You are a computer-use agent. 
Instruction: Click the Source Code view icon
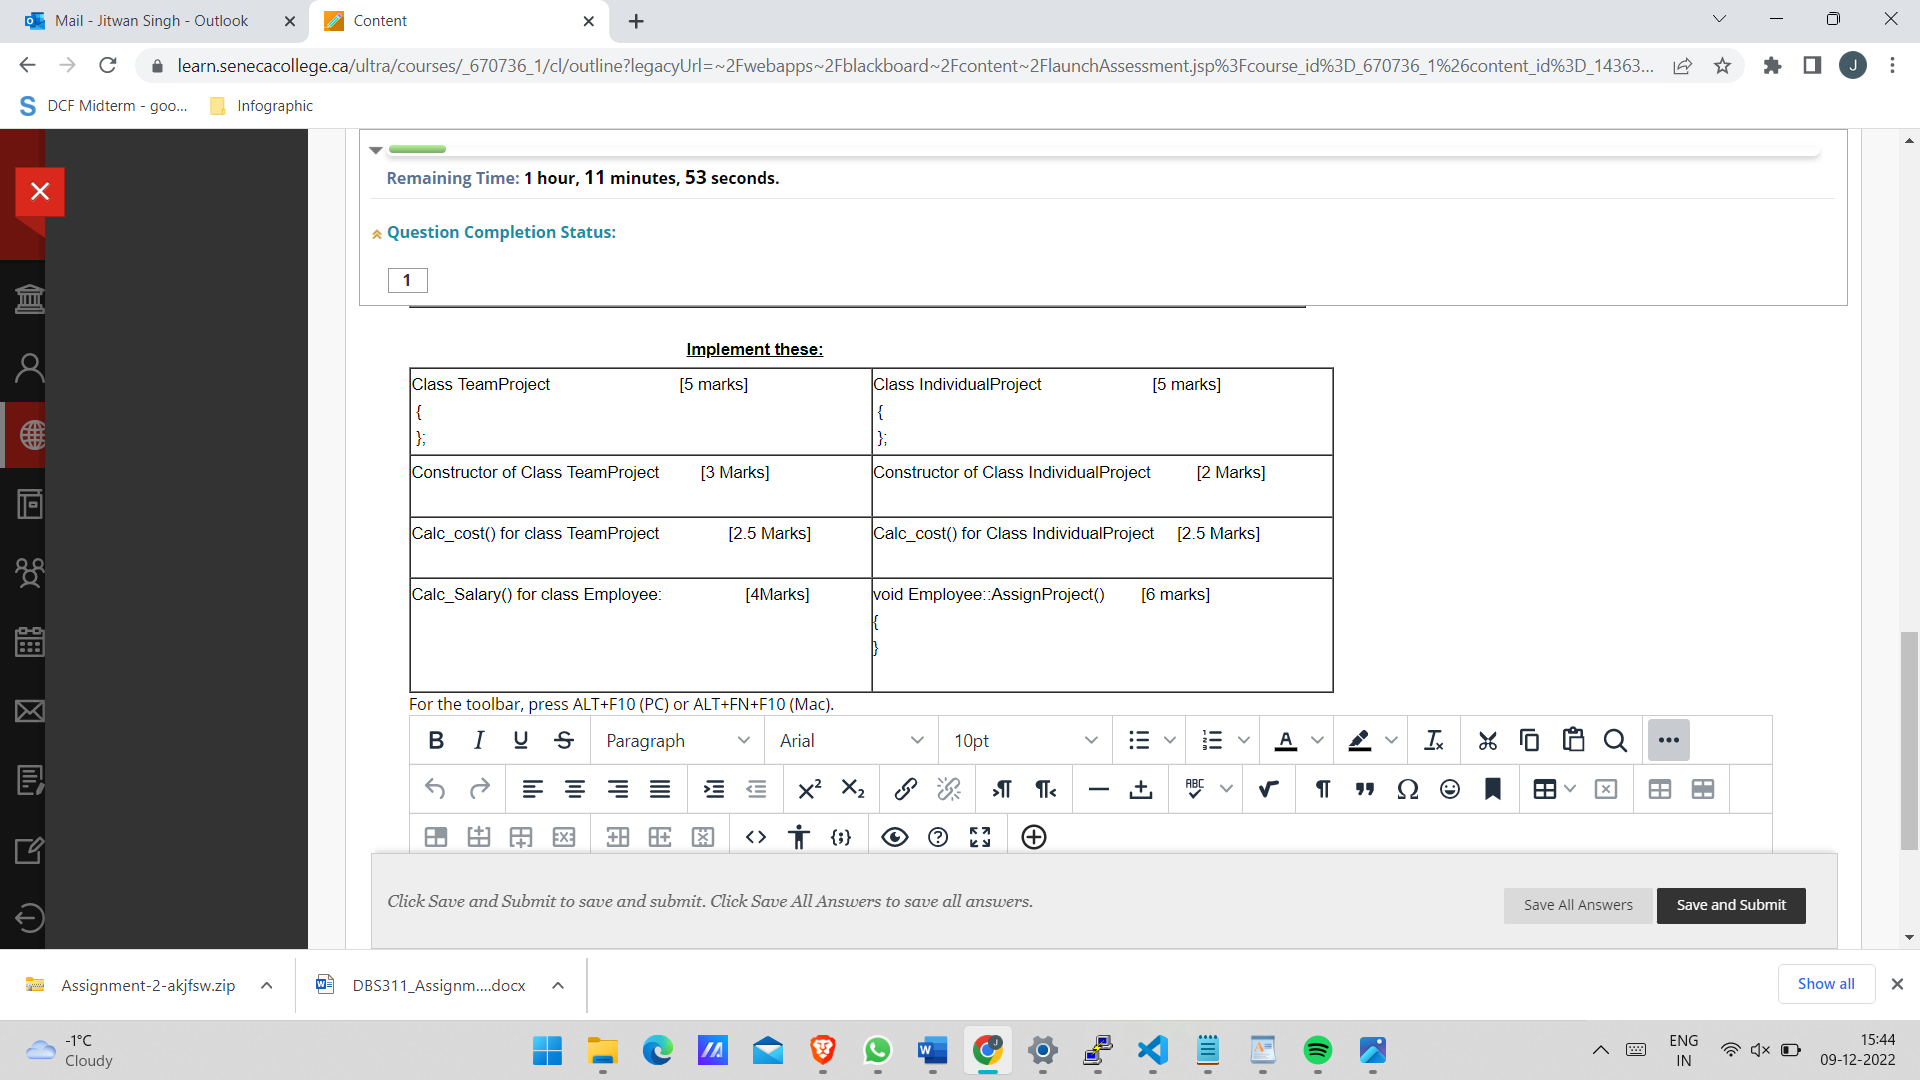click(x=756, y=836)
